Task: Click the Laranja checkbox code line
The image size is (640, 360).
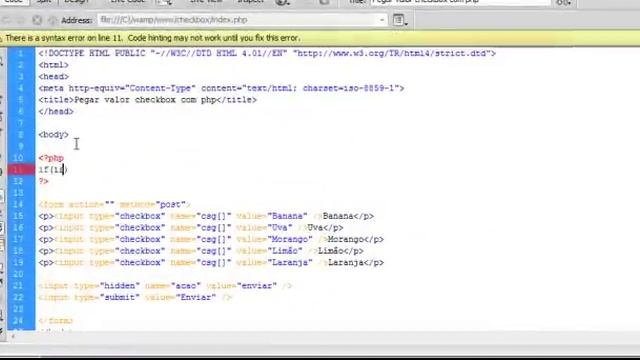Action: point(211,262)
